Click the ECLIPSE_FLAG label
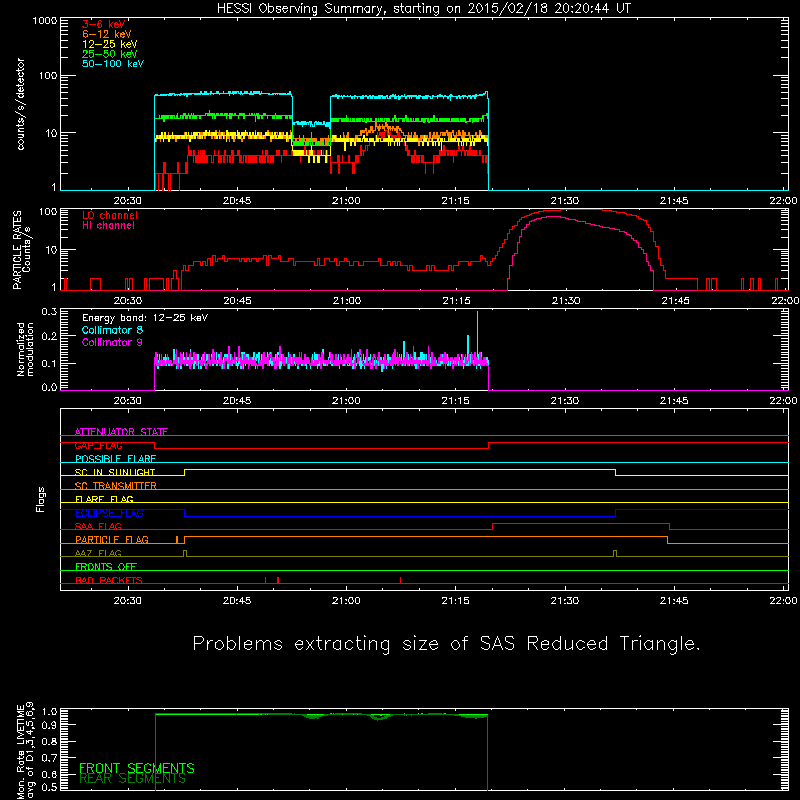Screen dimensions: 800x800 109,513
